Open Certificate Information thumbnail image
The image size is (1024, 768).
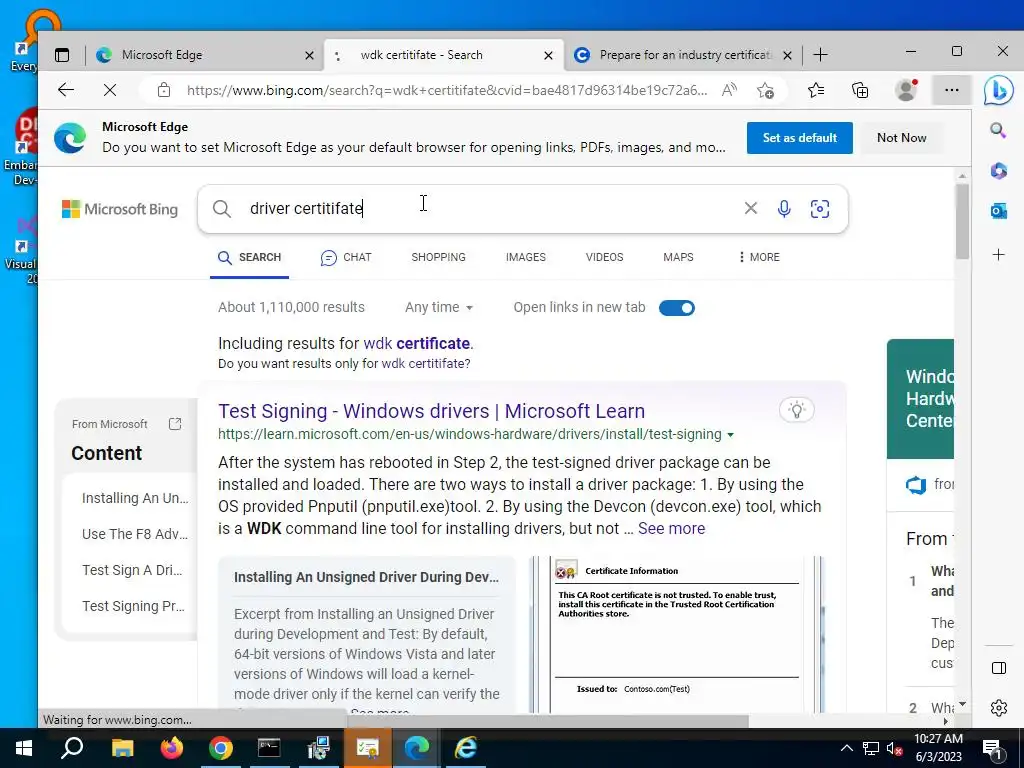click(x=677, y=634)
